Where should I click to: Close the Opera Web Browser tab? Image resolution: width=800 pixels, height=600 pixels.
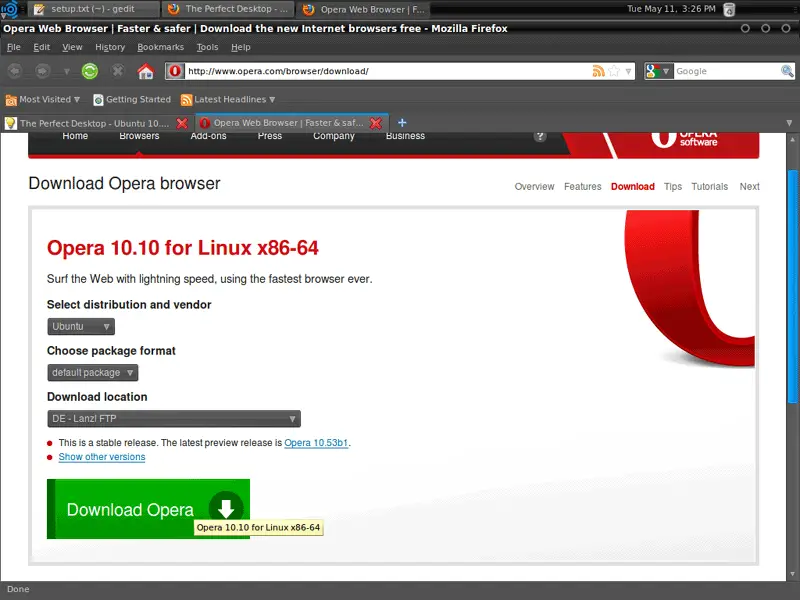[376, 123]
